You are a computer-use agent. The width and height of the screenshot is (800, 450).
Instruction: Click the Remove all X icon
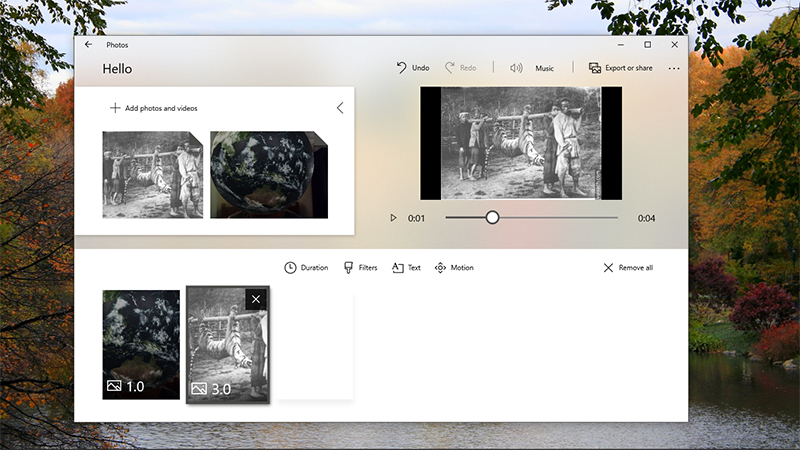(608, 268)
